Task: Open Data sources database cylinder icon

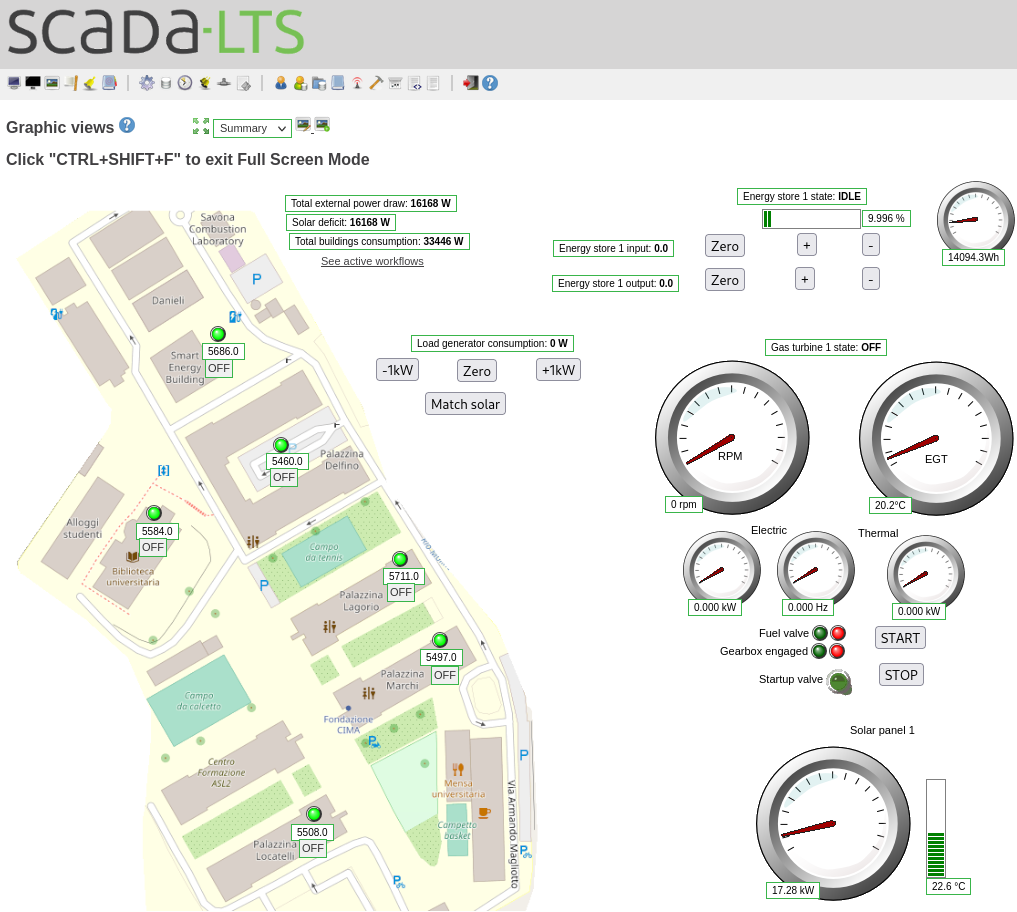Action: click(166, 83)
